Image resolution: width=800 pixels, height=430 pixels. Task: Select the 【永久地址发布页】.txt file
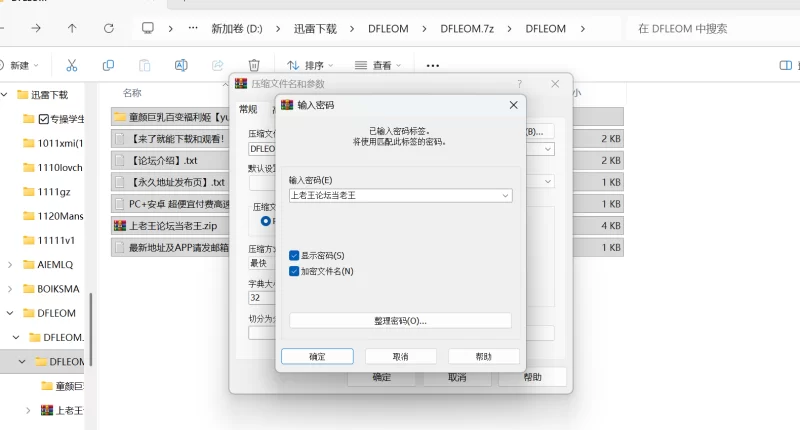point(170,182)
